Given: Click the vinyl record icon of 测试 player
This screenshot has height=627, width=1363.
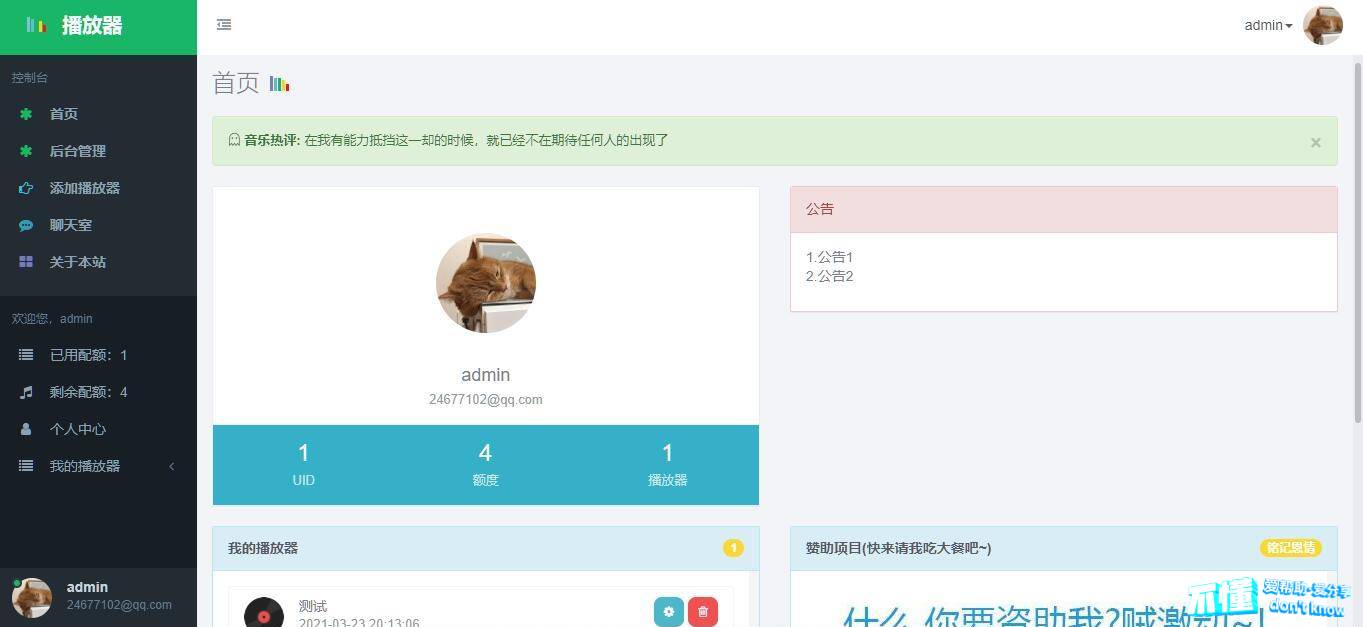Looking at the screenshot, I should tap(264, 613).
